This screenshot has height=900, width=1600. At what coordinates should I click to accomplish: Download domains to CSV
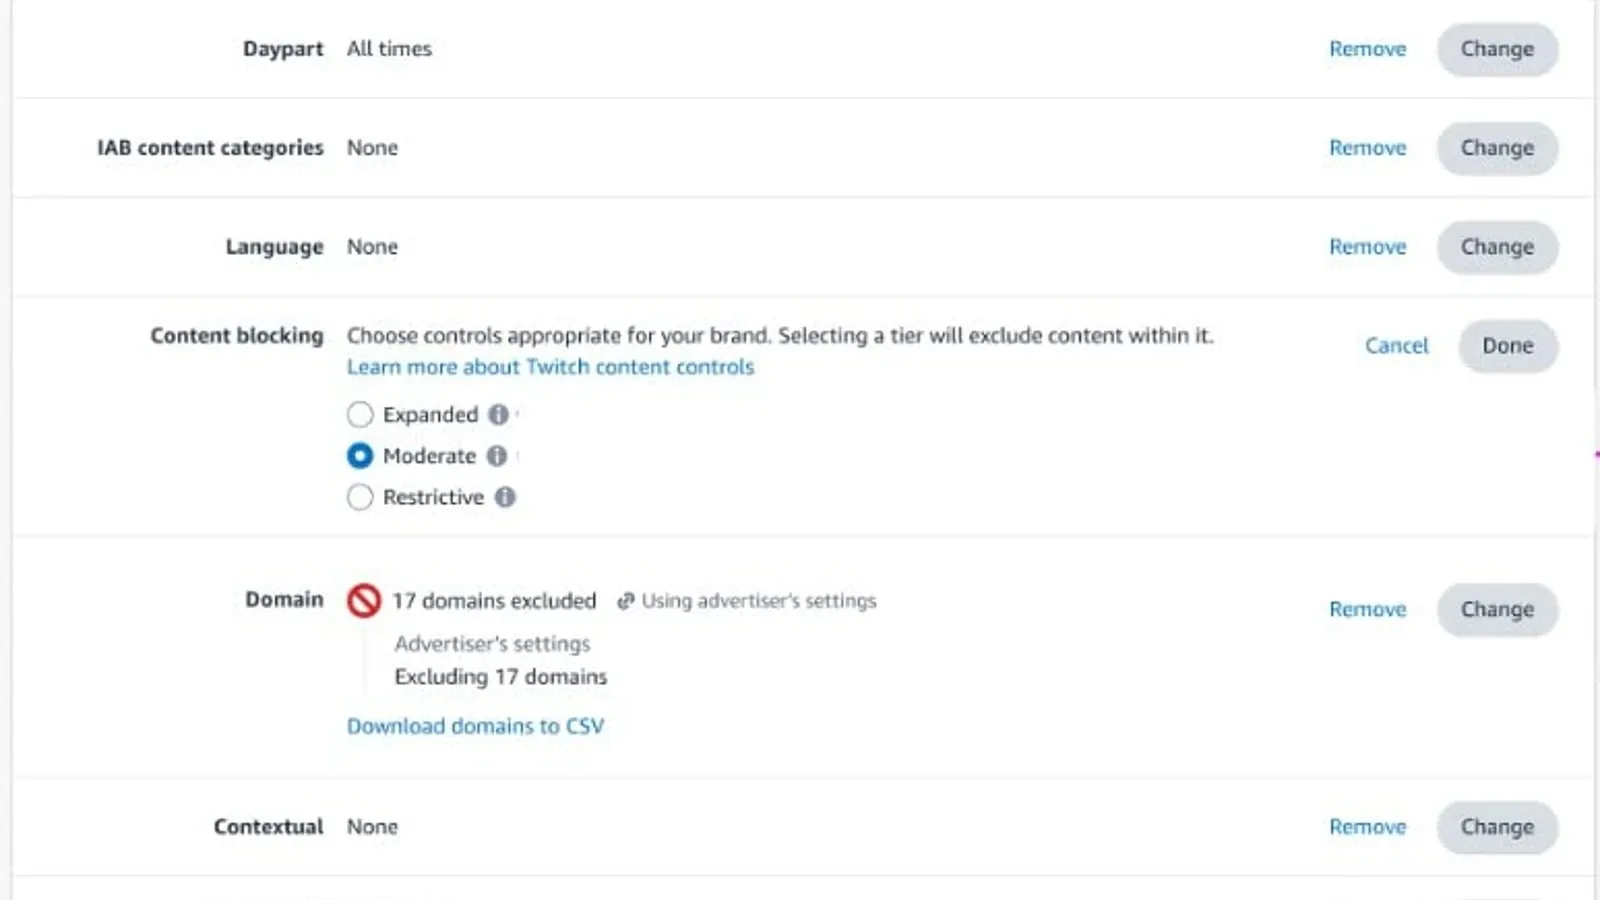(x=477, y=726)
